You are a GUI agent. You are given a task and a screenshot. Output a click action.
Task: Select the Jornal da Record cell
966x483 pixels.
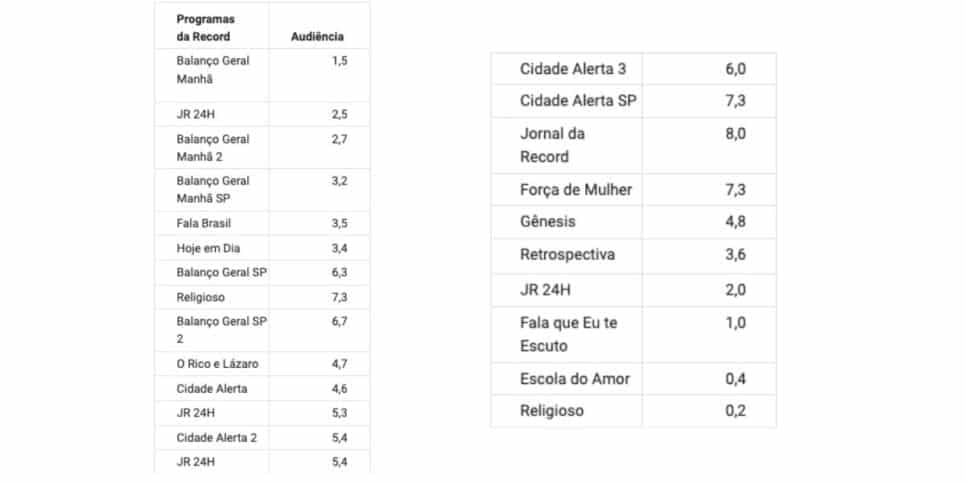tap(567, 145)
